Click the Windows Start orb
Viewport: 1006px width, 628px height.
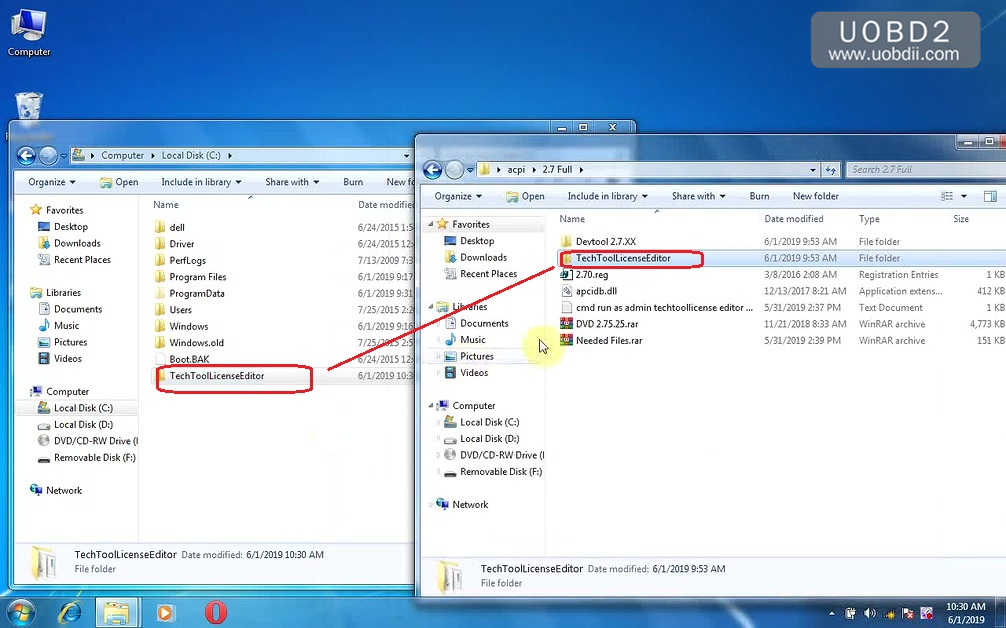[21, 612]
